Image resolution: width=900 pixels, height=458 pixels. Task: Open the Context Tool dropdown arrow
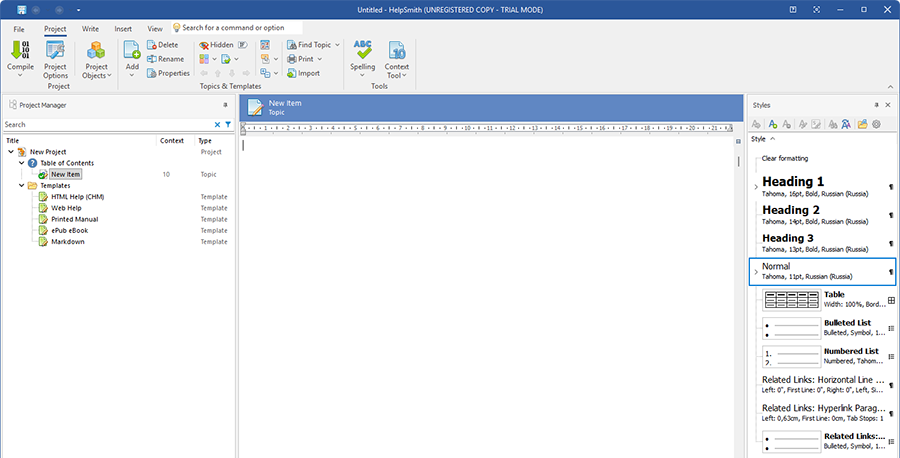tap(404, 75)
